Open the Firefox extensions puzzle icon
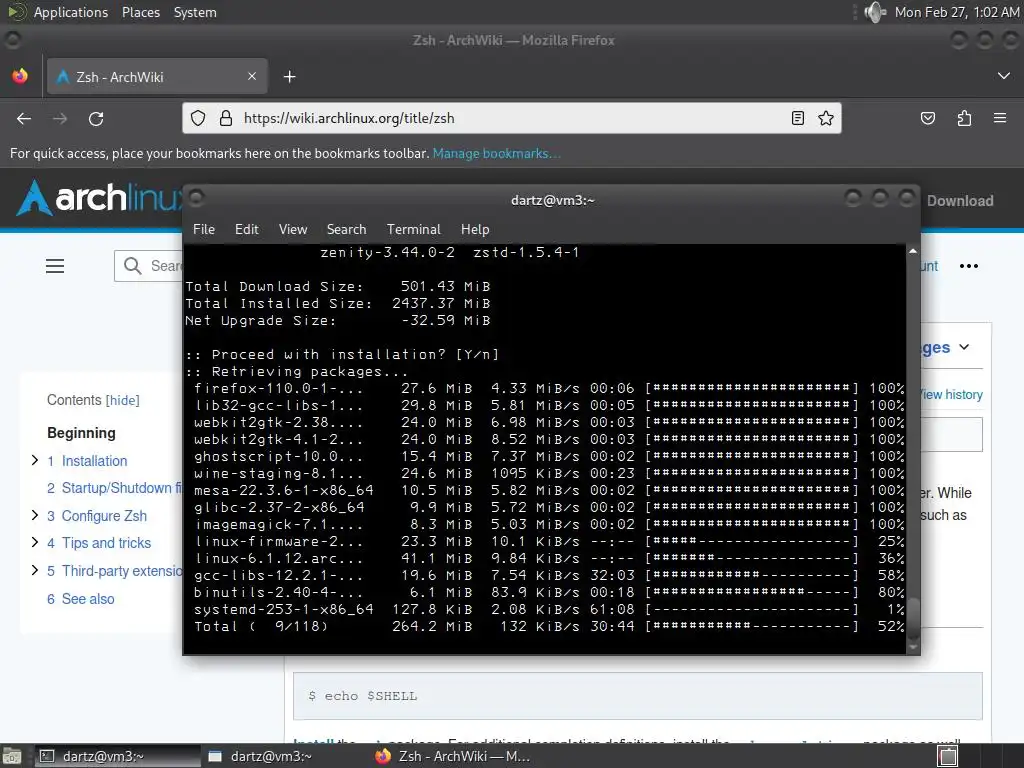1024x768 pixels. click(x=965, y=118)
